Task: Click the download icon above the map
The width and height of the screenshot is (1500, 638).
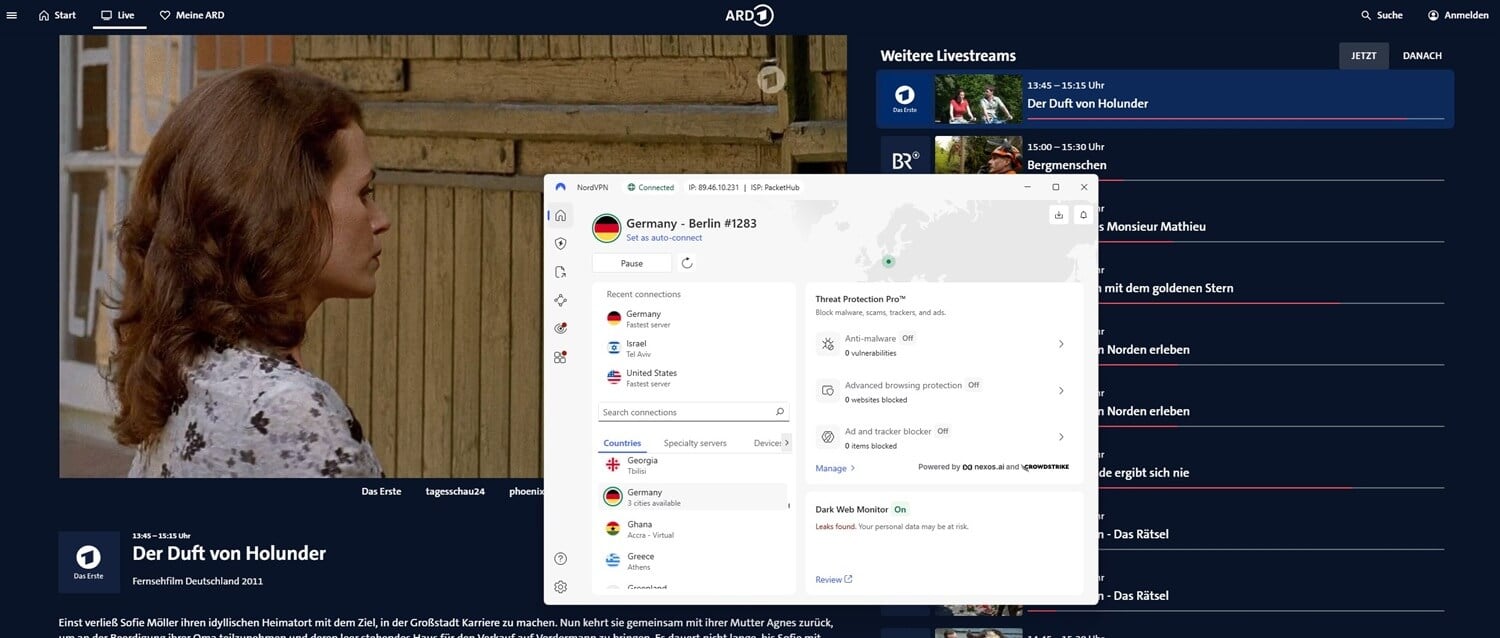Action: [x=1058, y=214]
